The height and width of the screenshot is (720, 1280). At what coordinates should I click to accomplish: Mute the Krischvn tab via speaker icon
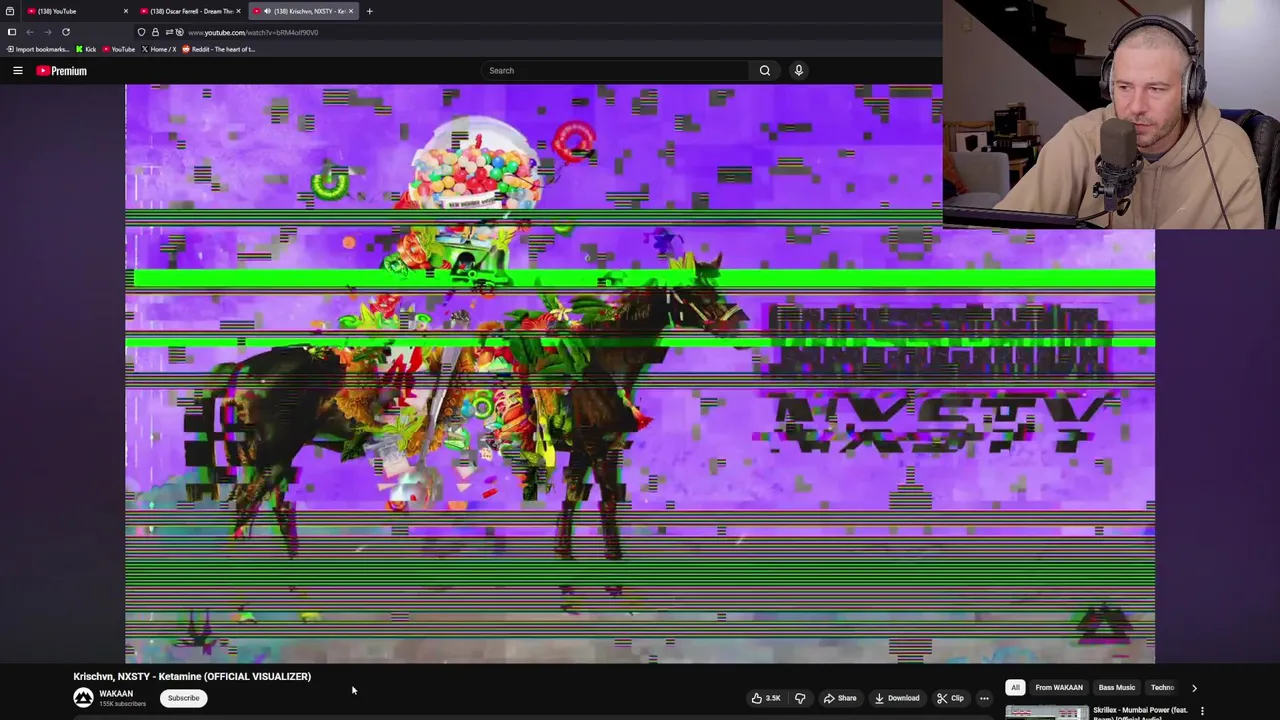tap(267, 11)
